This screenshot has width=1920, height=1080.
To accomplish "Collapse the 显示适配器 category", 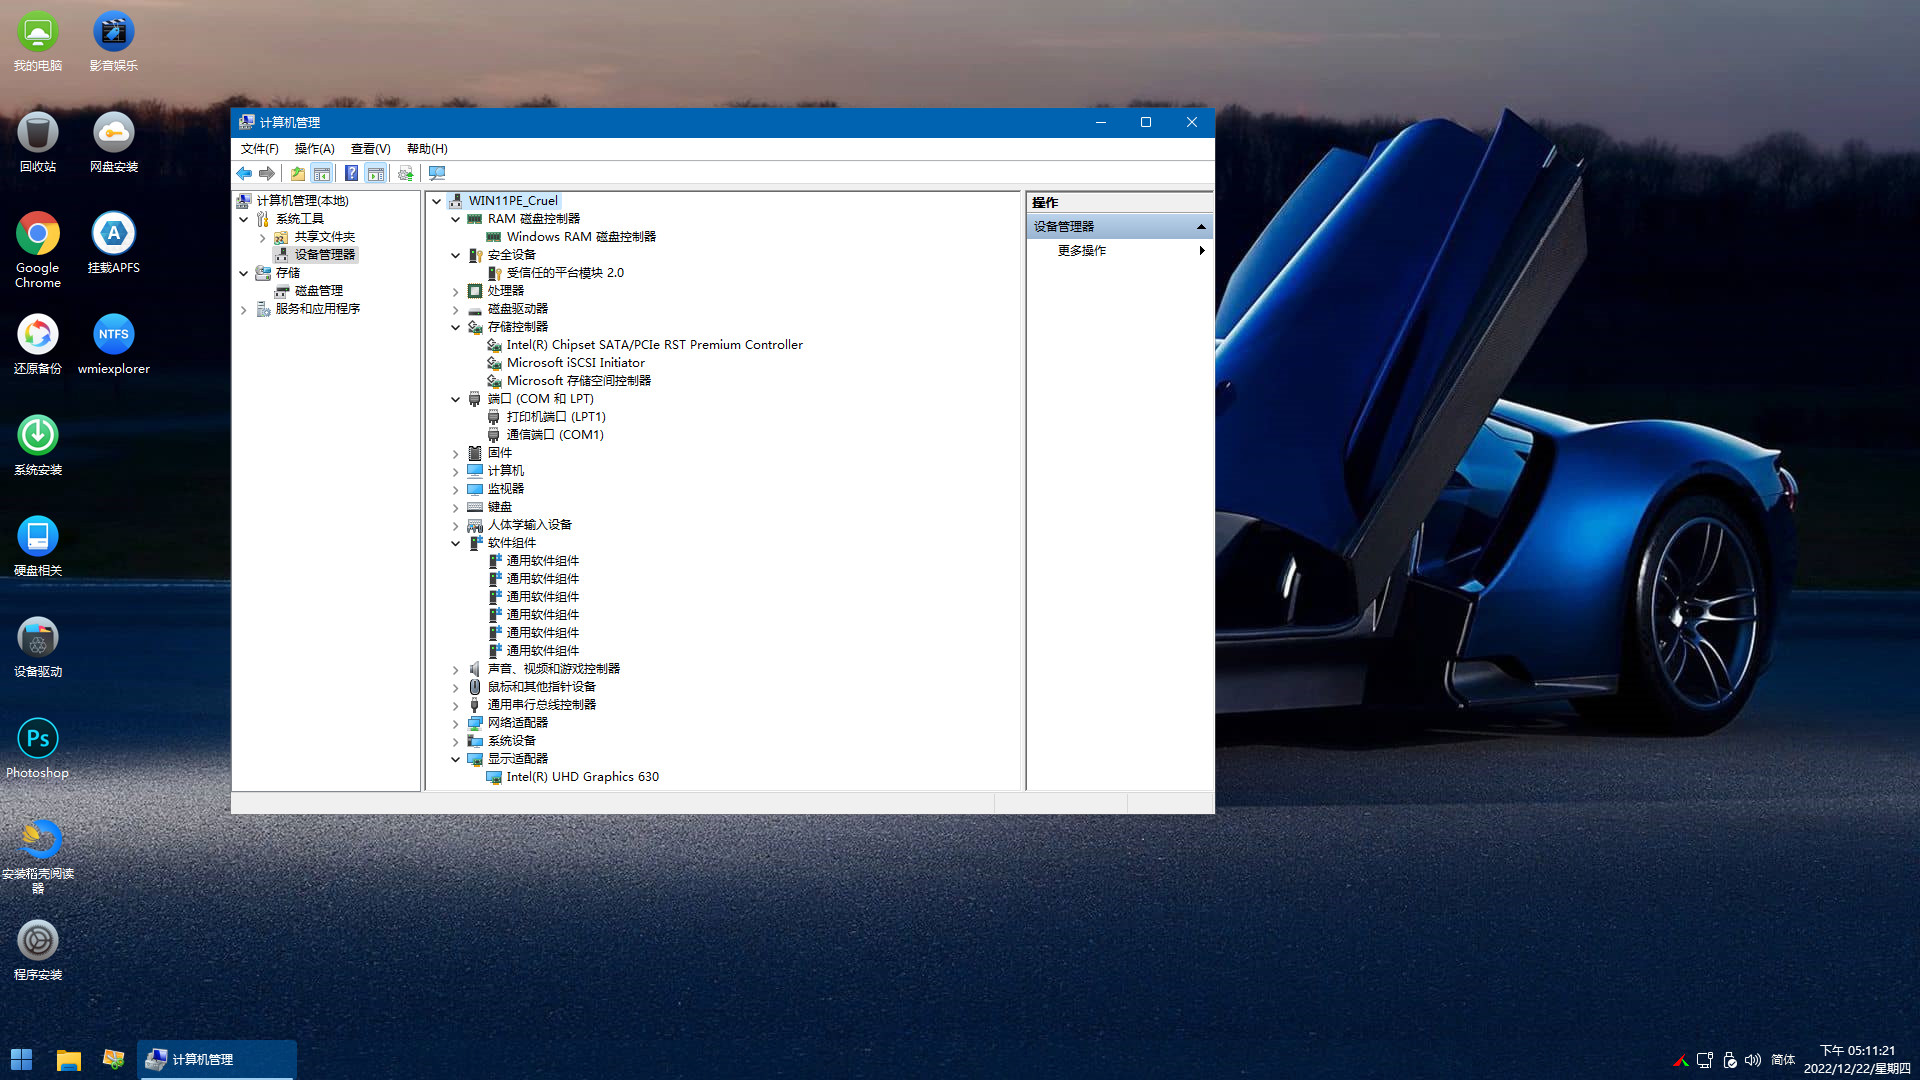I will tap(456, 759).
